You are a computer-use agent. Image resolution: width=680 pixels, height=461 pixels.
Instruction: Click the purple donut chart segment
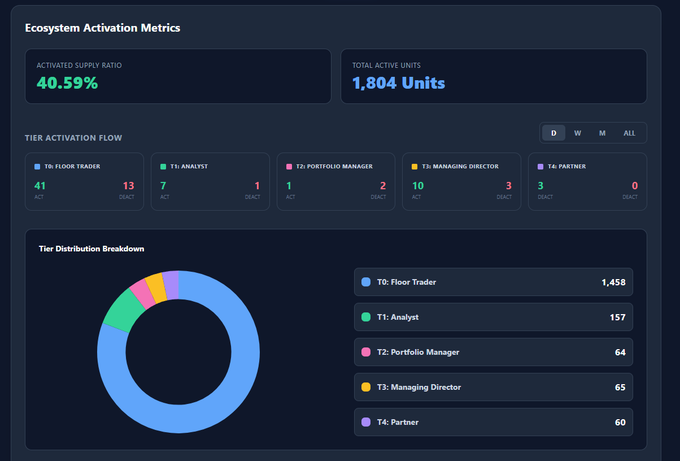[171, 285]
